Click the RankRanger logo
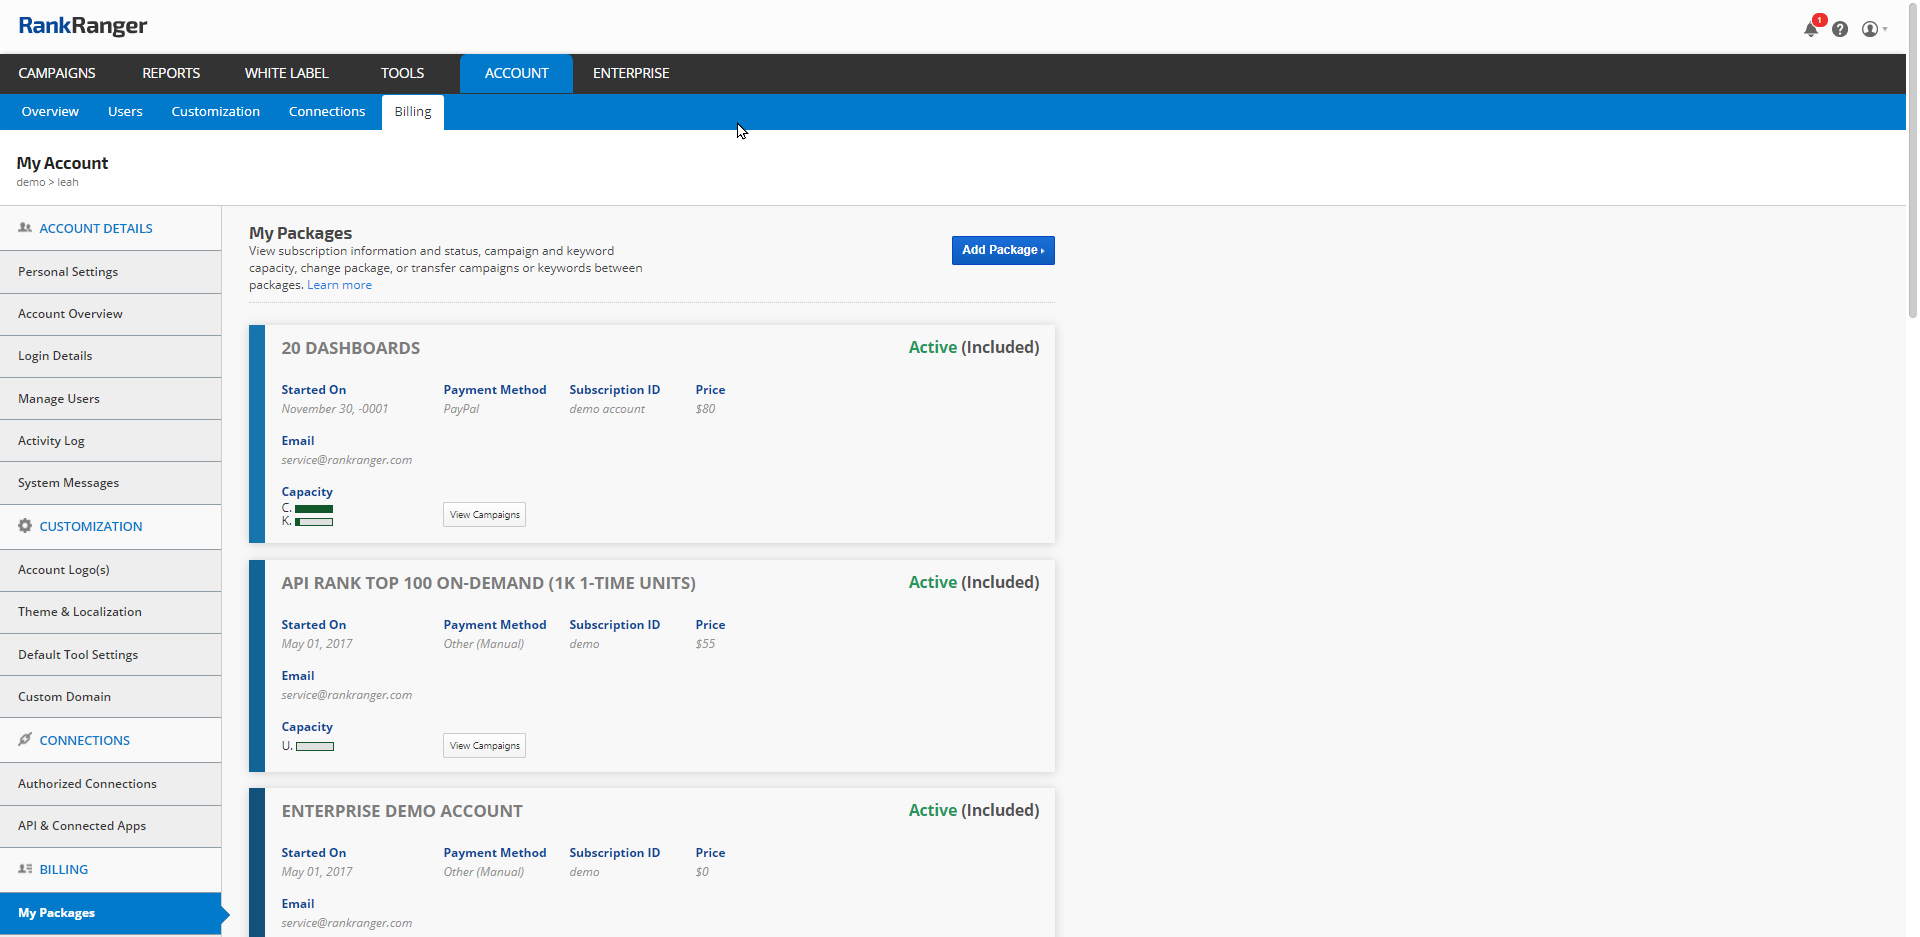This screenshot has width=1920, height=937. pyautogui.click(x=82, y=26)
